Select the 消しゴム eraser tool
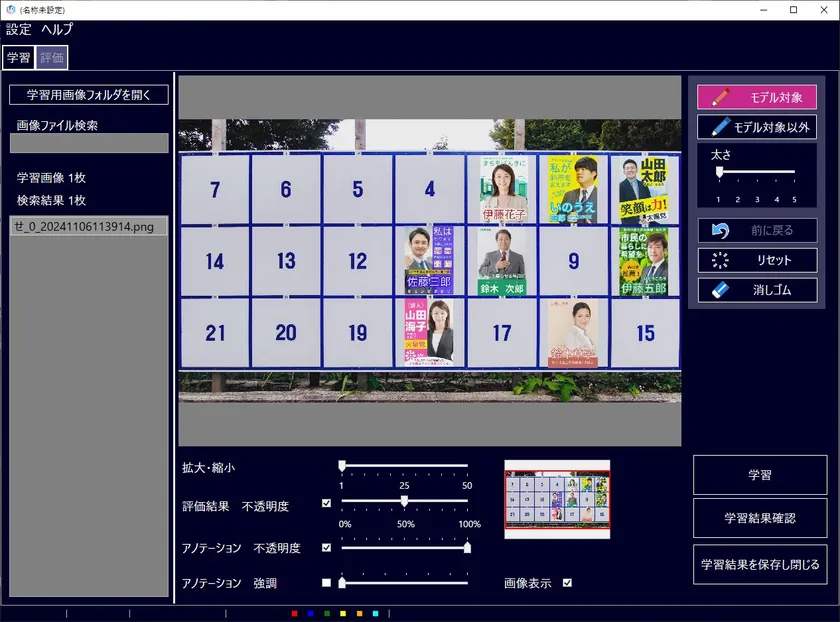The height and width of the screenshot is (622, 840). coord(760,290)
